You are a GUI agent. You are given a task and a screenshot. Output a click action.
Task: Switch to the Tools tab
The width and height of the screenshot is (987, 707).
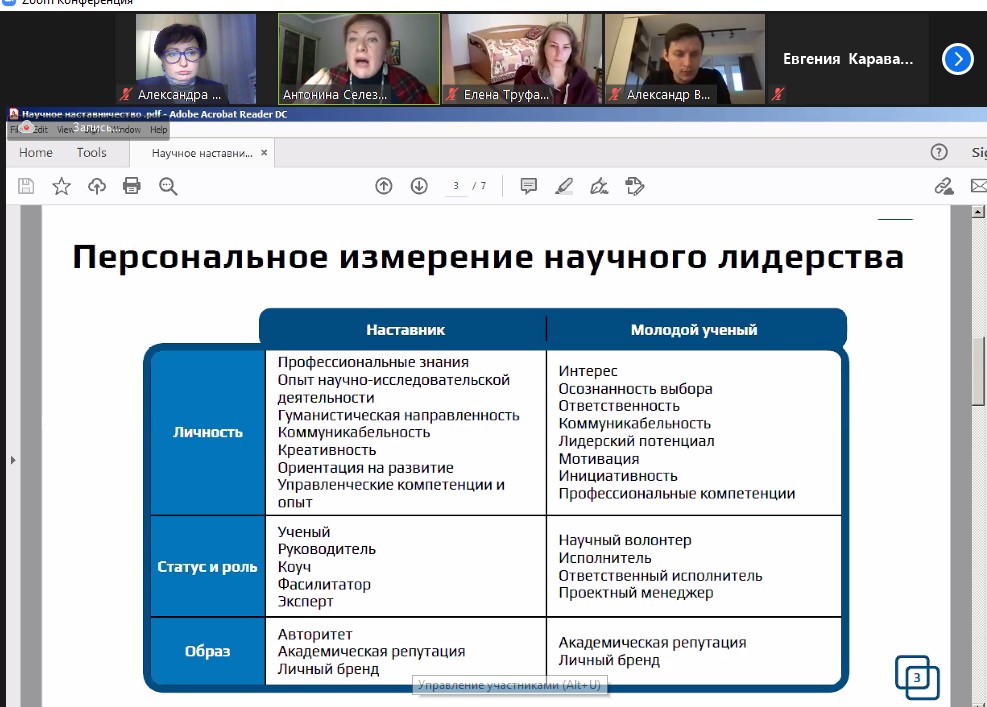click(x=91, y=153)
